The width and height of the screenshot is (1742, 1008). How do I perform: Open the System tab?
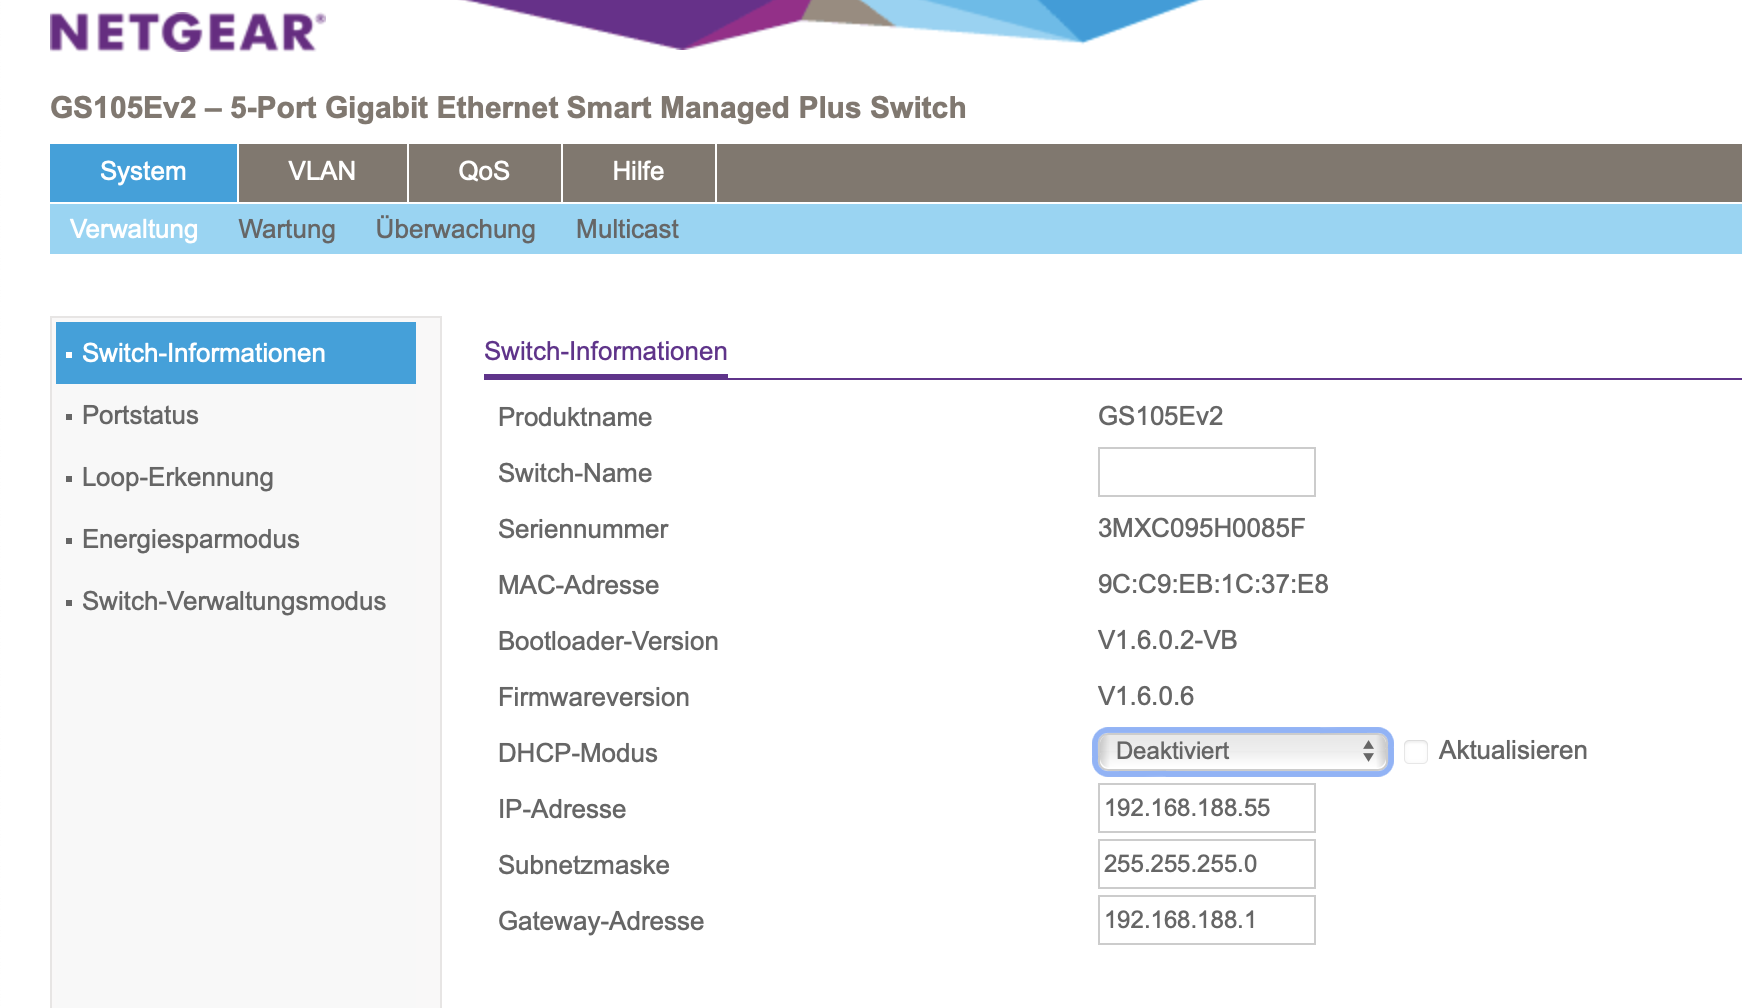143,172
